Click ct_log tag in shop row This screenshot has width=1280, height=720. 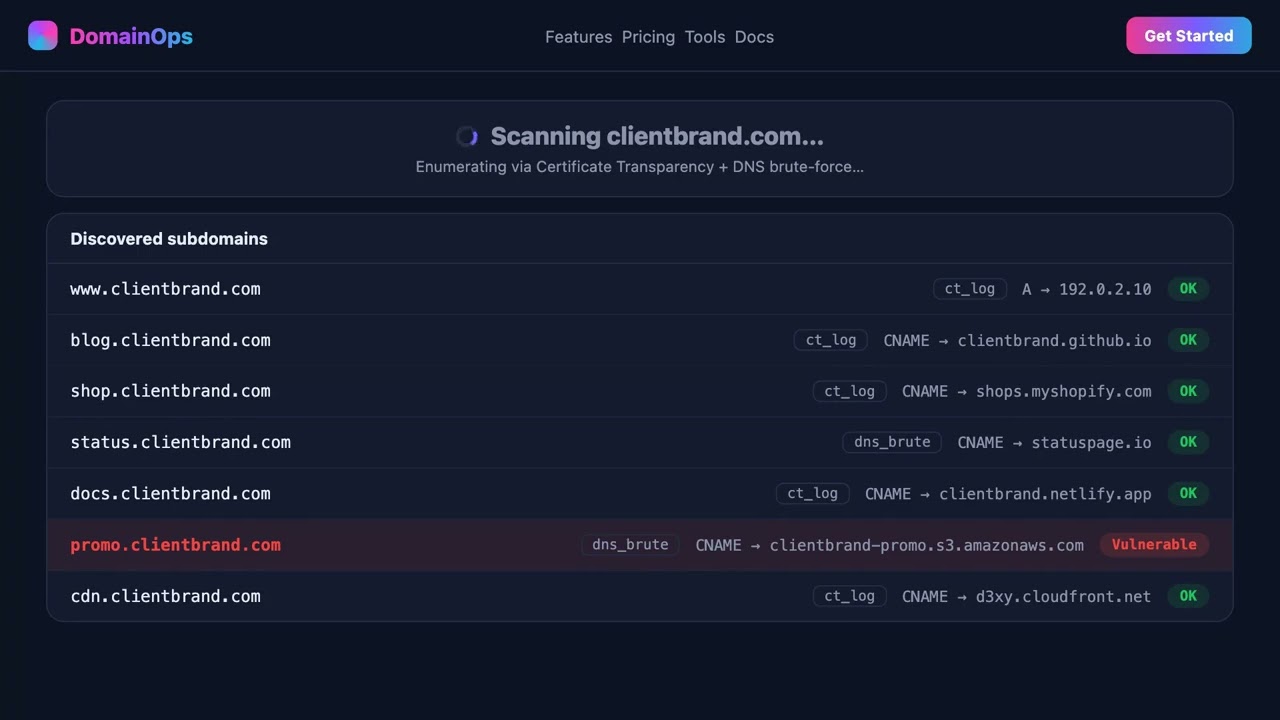(849, 391)
